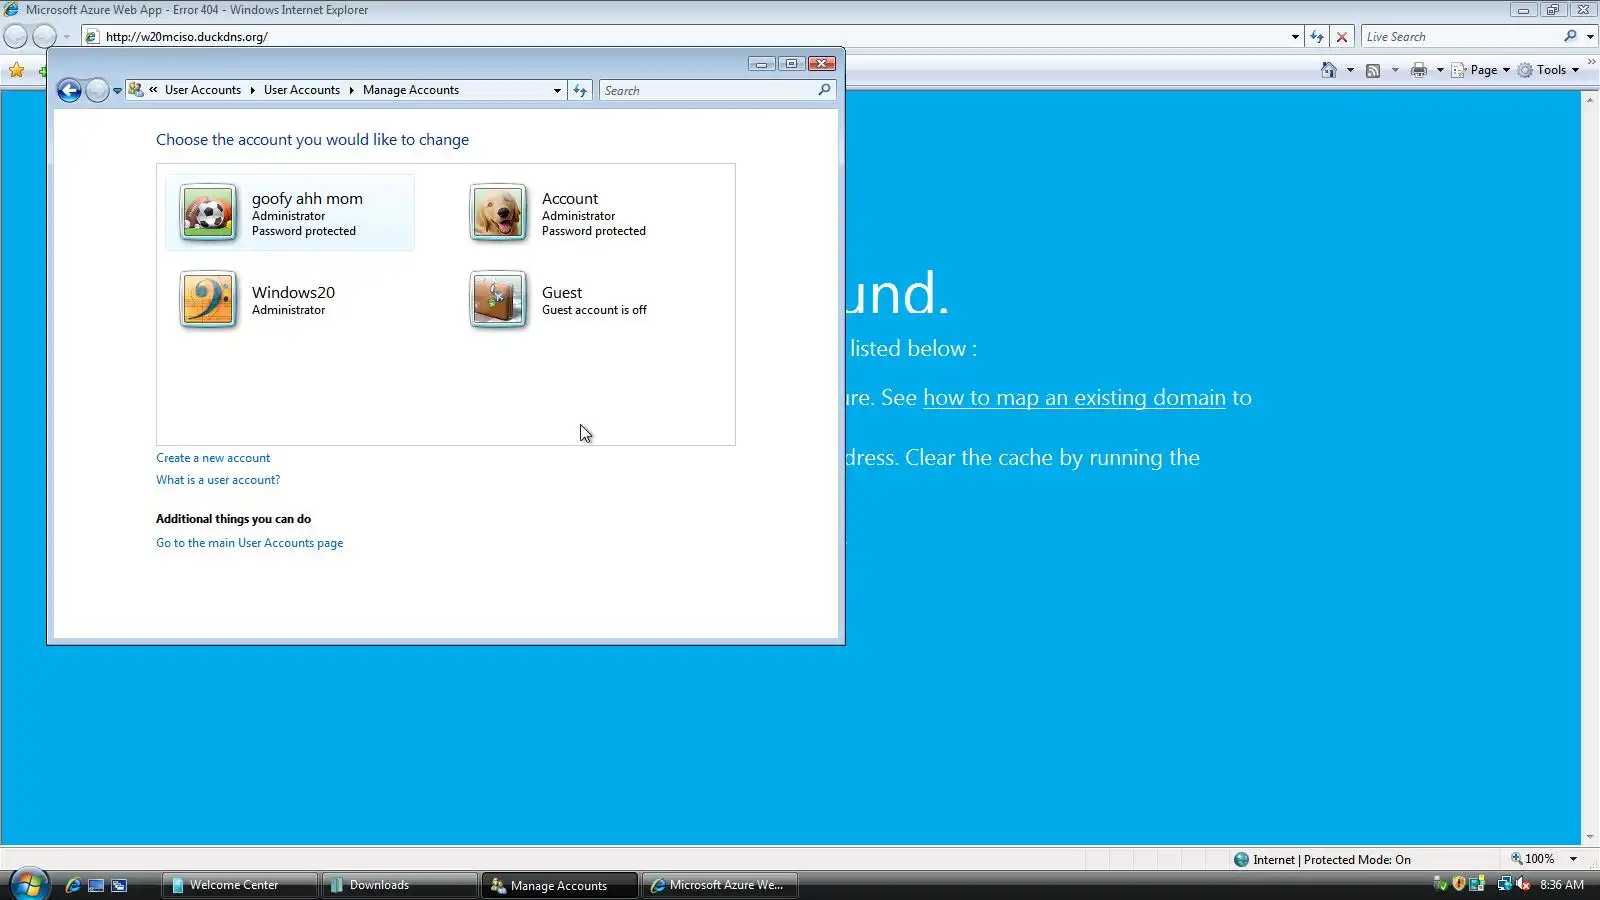Click the forward arrow in Manage Accounts window
1600x900 pixels.
pyautogui.click(x=97, y=91)
